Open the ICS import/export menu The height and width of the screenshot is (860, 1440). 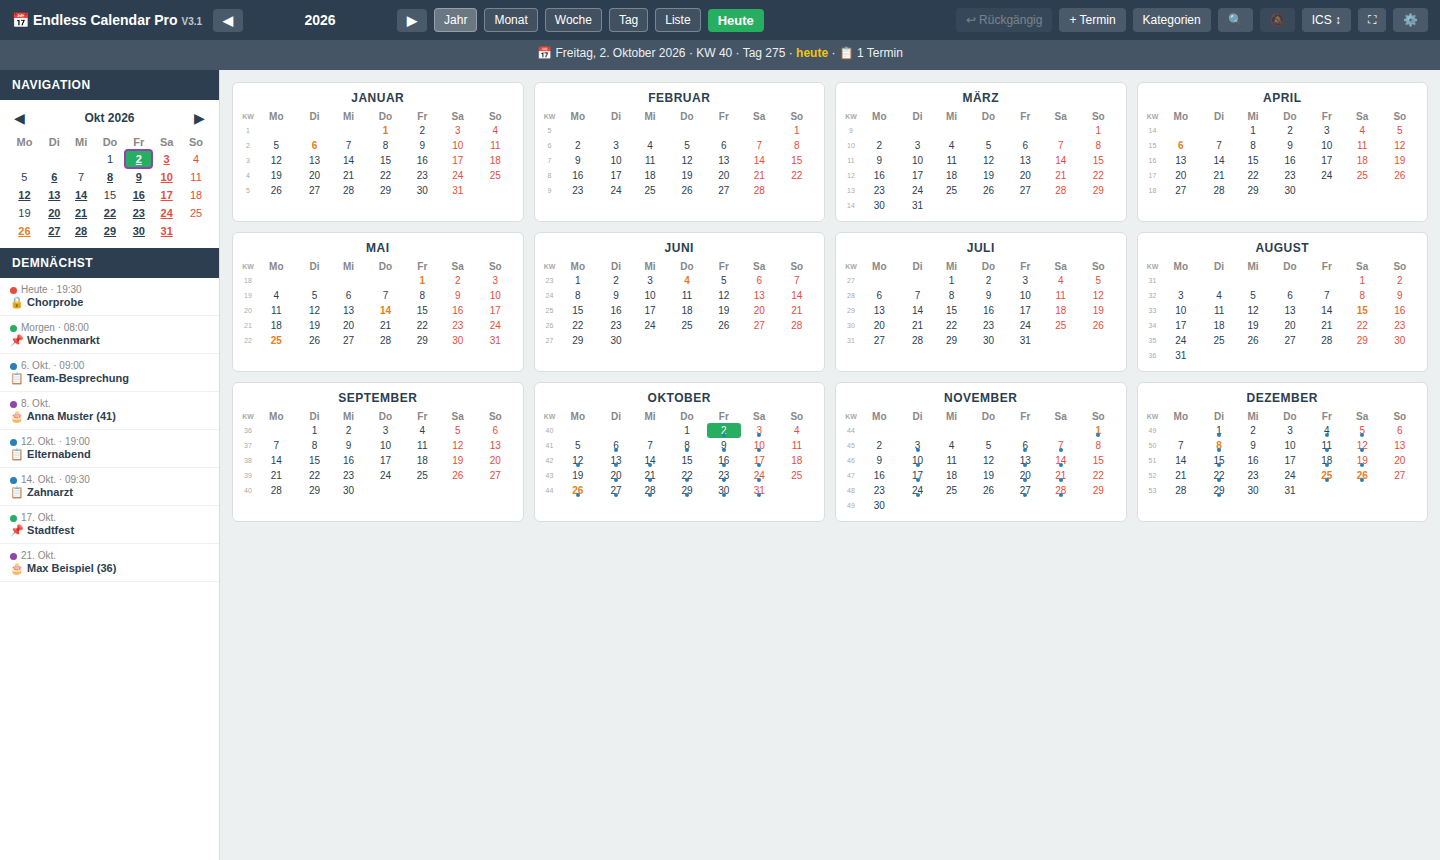click(x=1326, y=20)
